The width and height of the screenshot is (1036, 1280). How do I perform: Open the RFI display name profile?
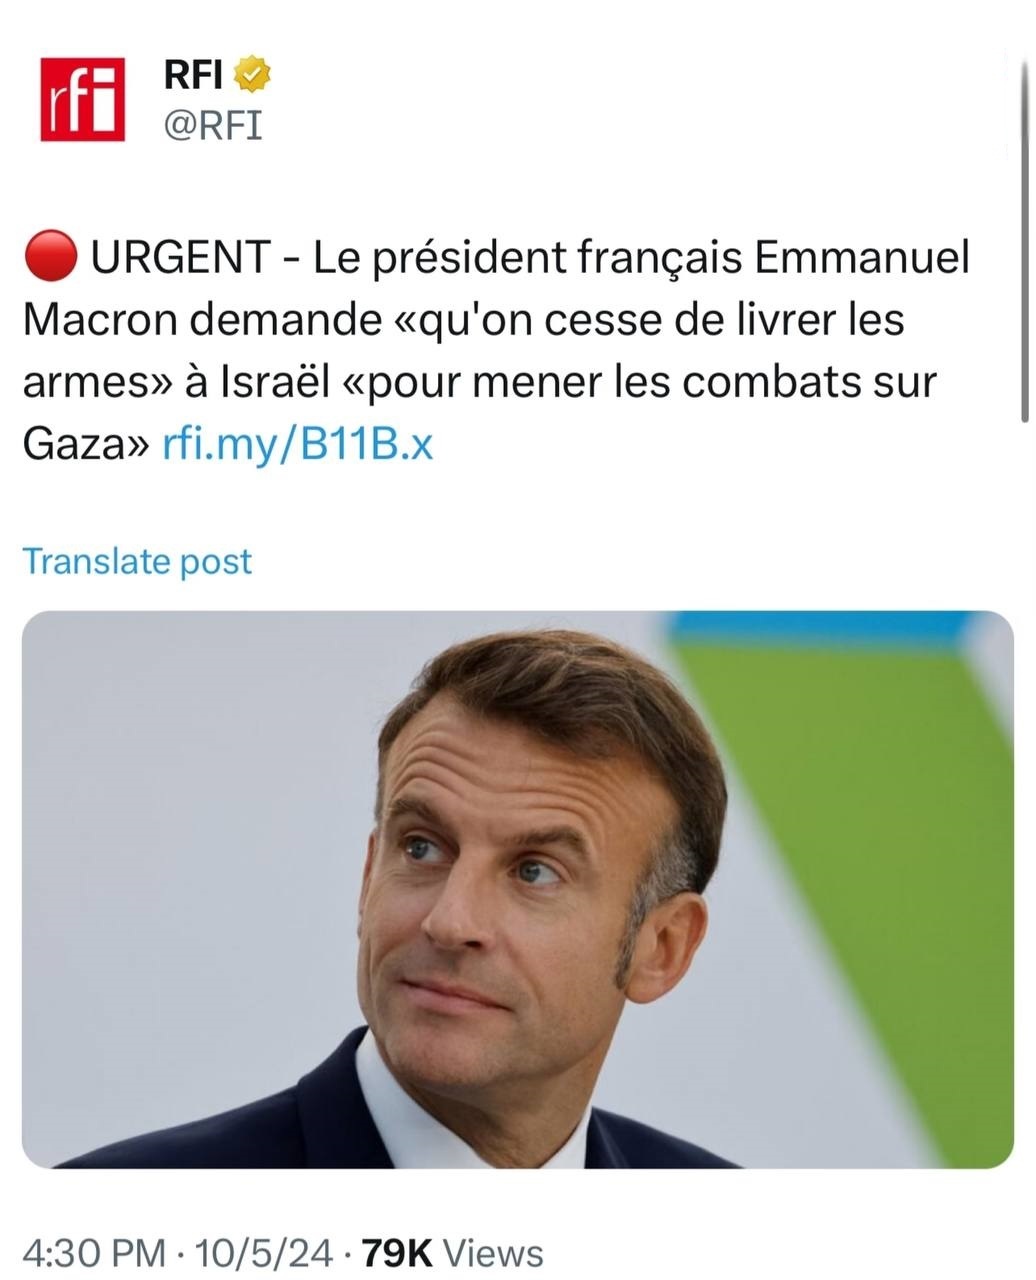192,75
